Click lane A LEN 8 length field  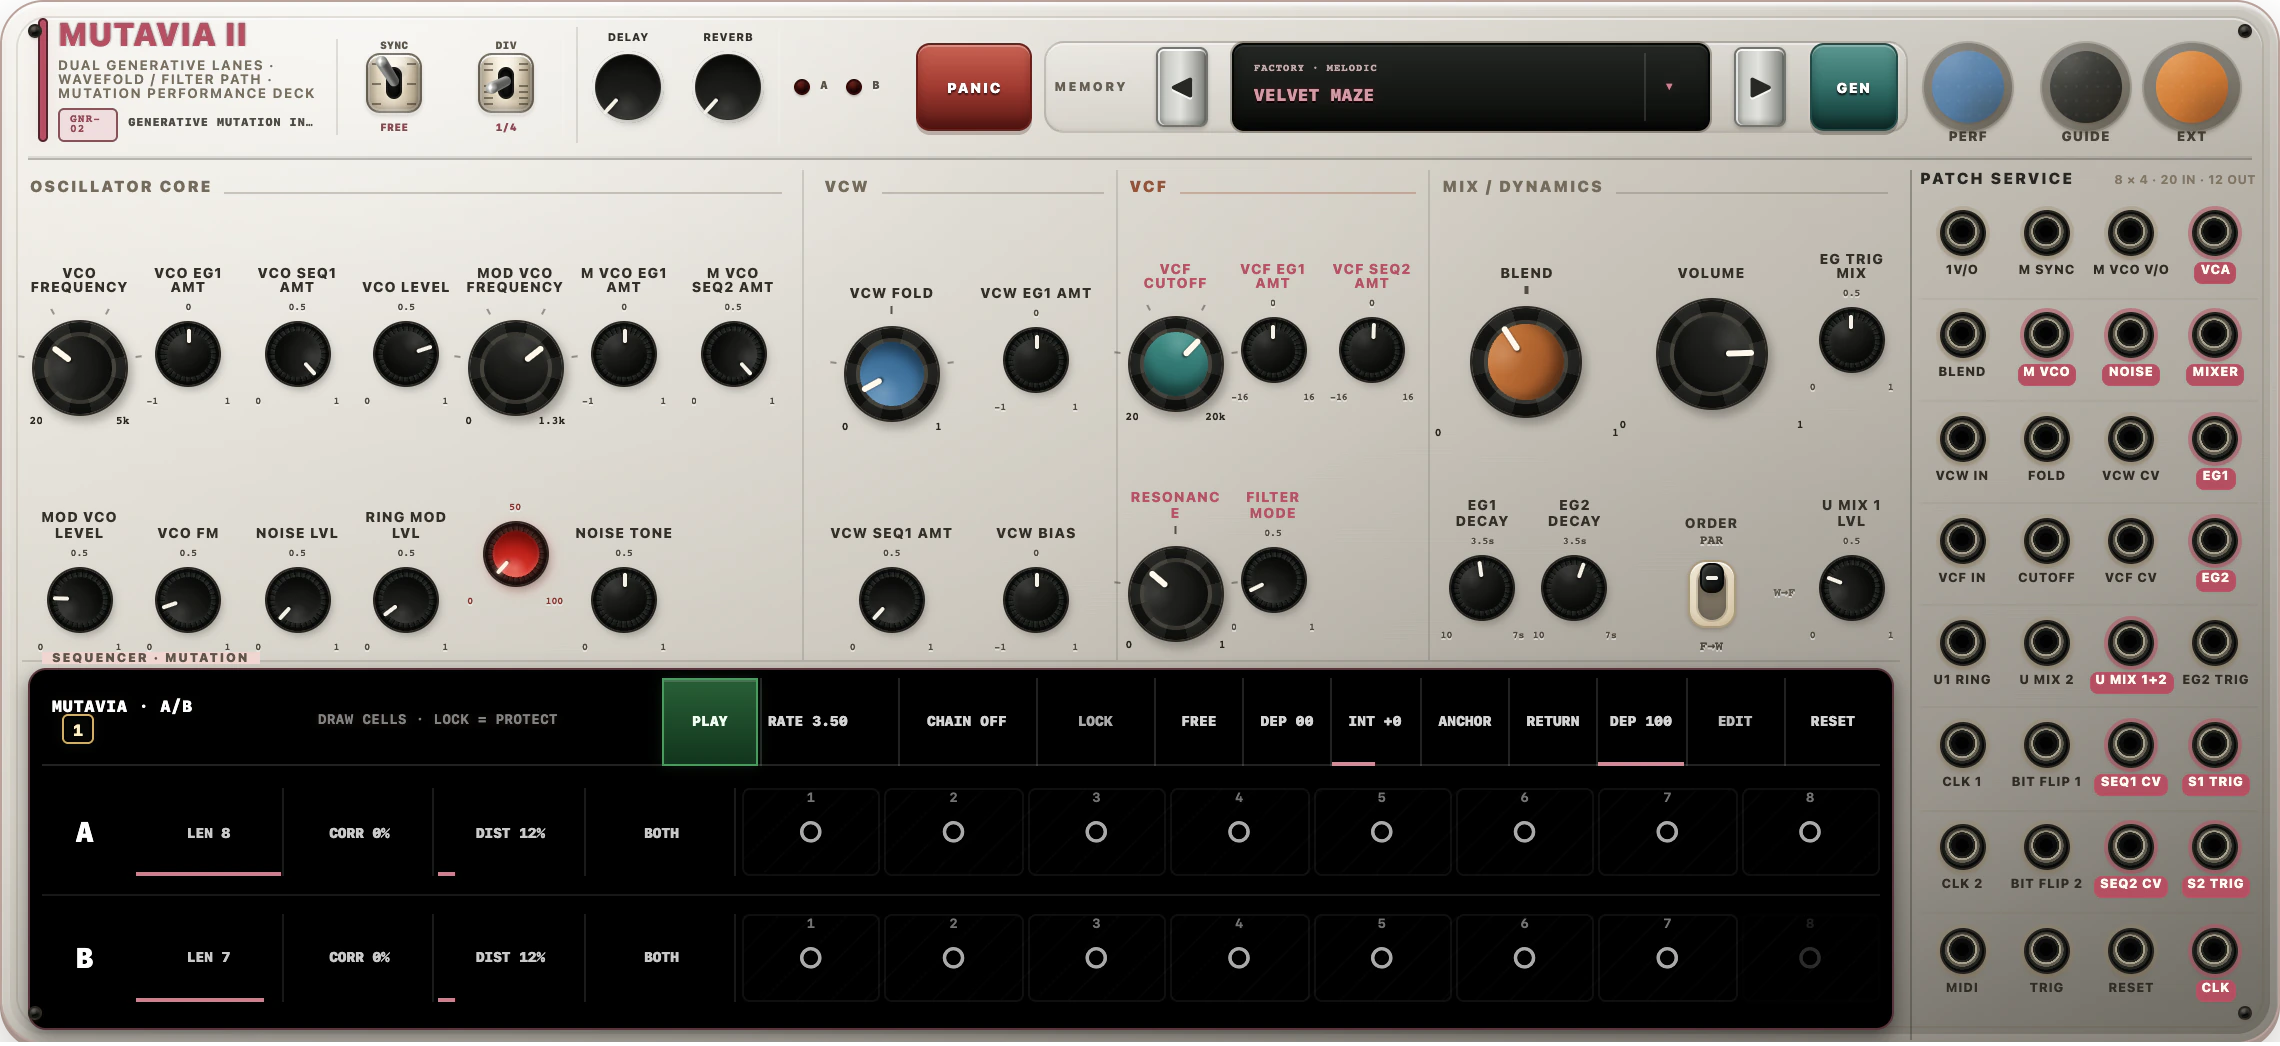pyautogui.click(x=209, y=832)
